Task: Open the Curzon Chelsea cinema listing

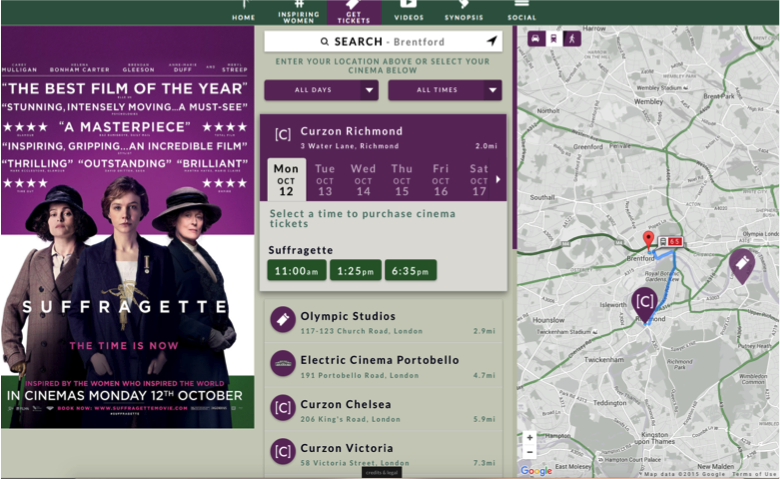Action: (x=383, y=410)
